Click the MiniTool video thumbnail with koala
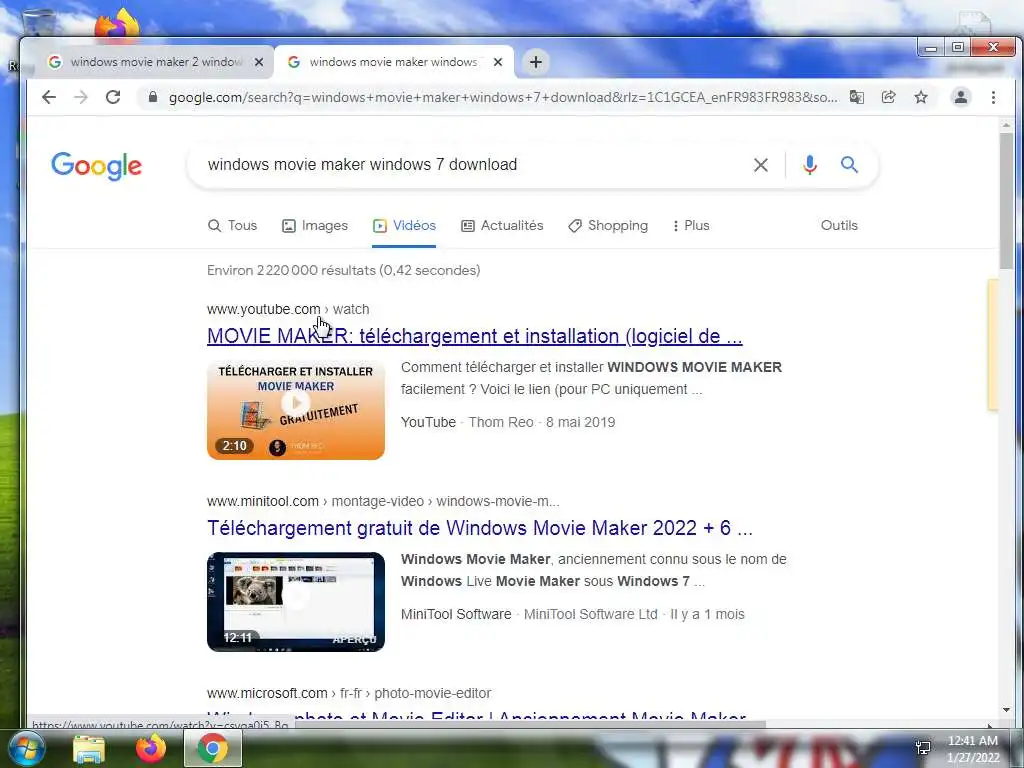The image size is (1024, 768). pos(296,601)
